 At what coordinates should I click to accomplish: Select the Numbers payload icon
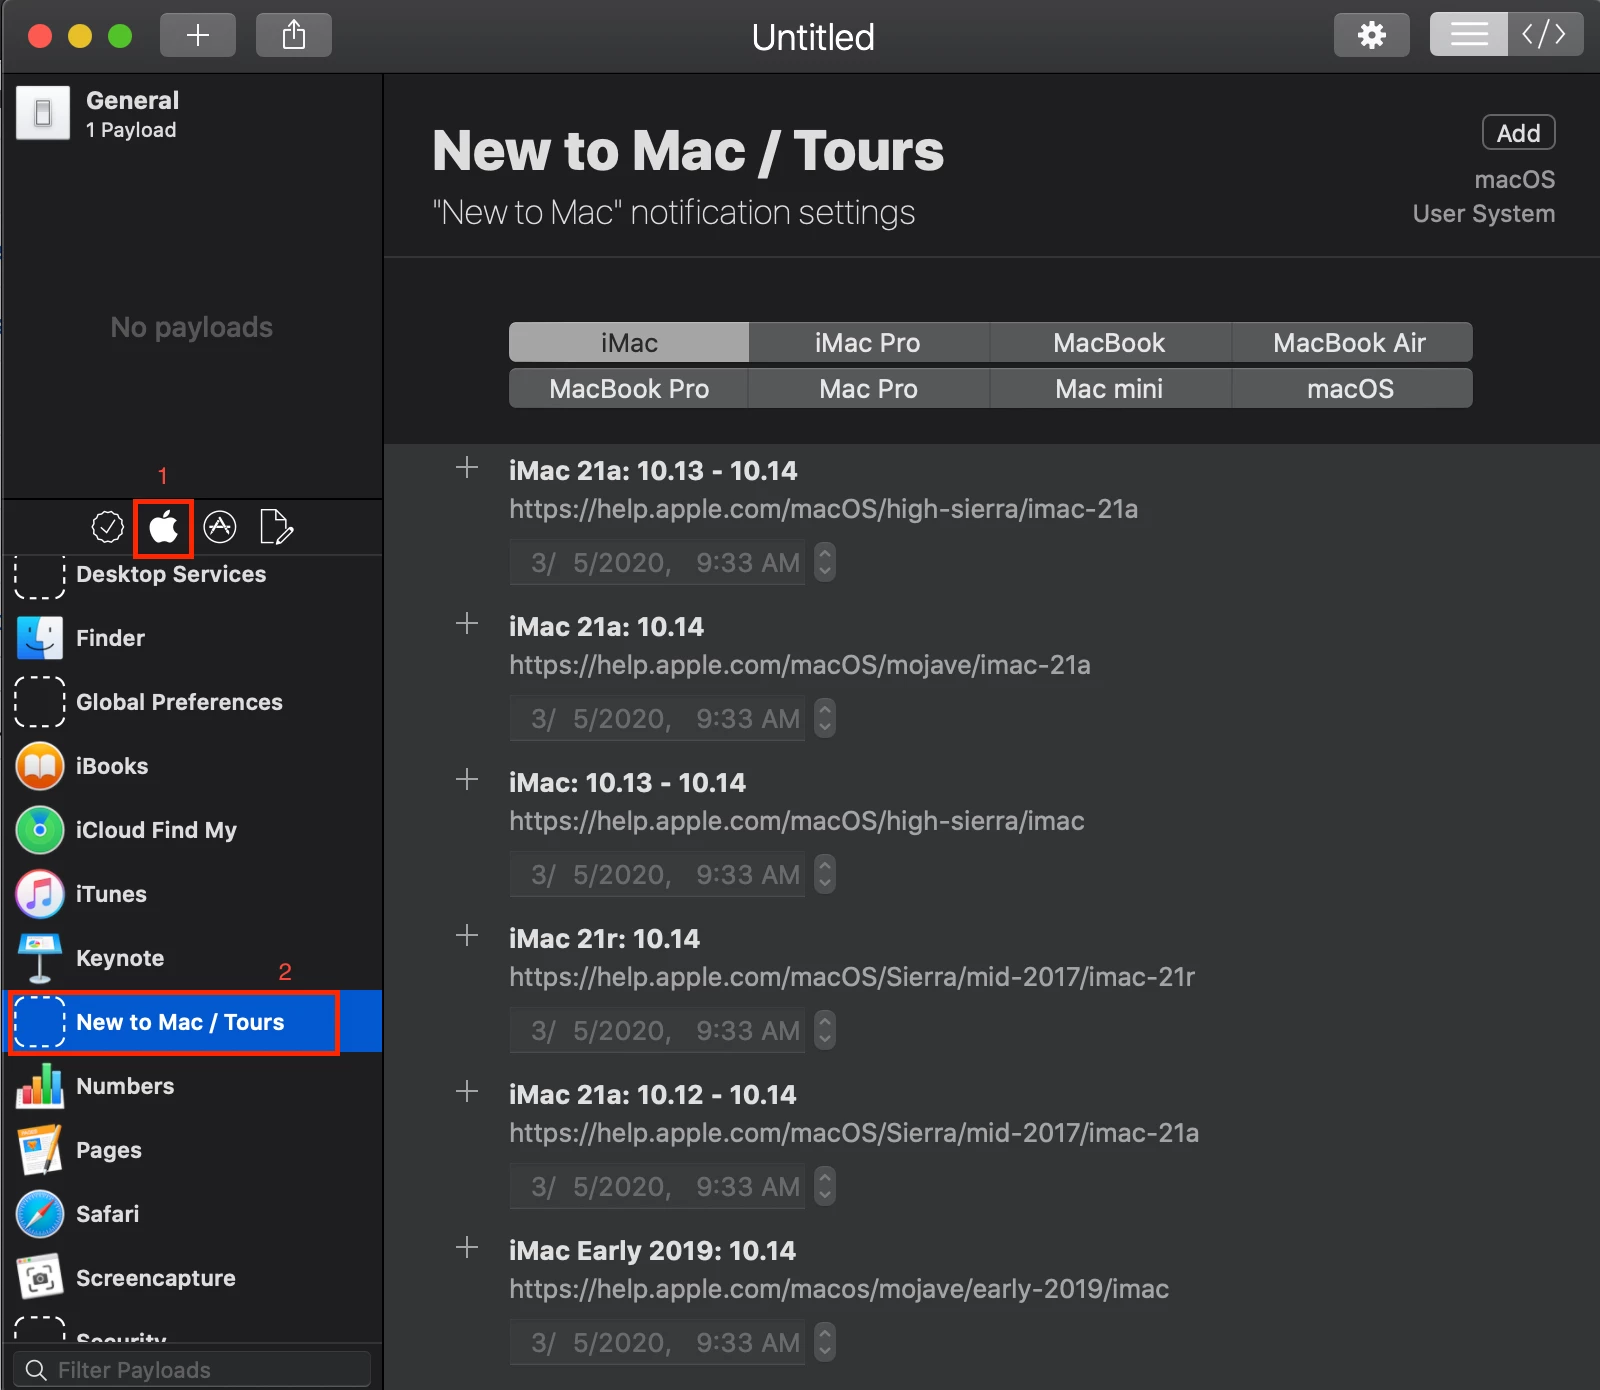40,1086
